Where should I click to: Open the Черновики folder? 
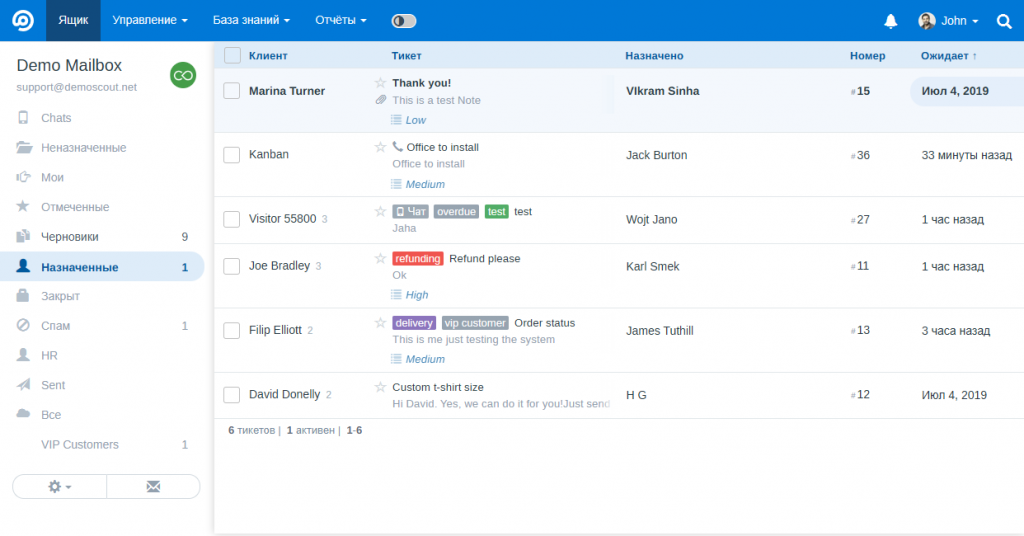tap(70, 237)
